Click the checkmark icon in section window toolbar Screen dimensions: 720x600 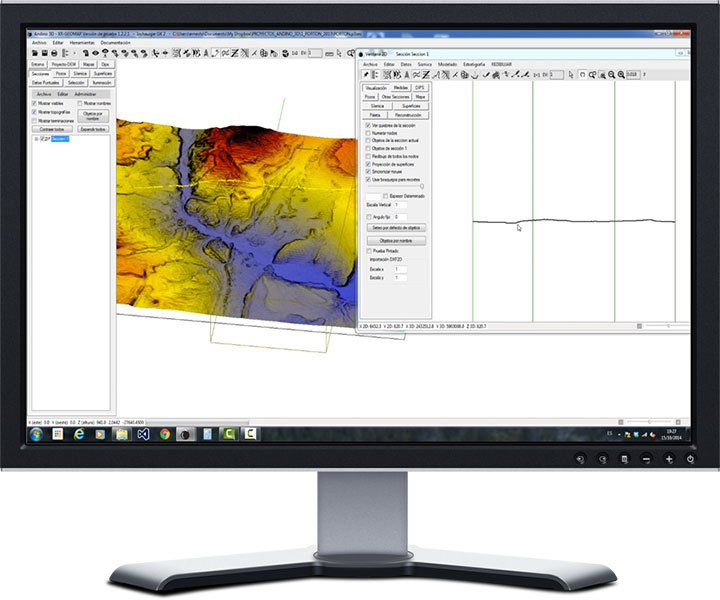coord(485,75)
